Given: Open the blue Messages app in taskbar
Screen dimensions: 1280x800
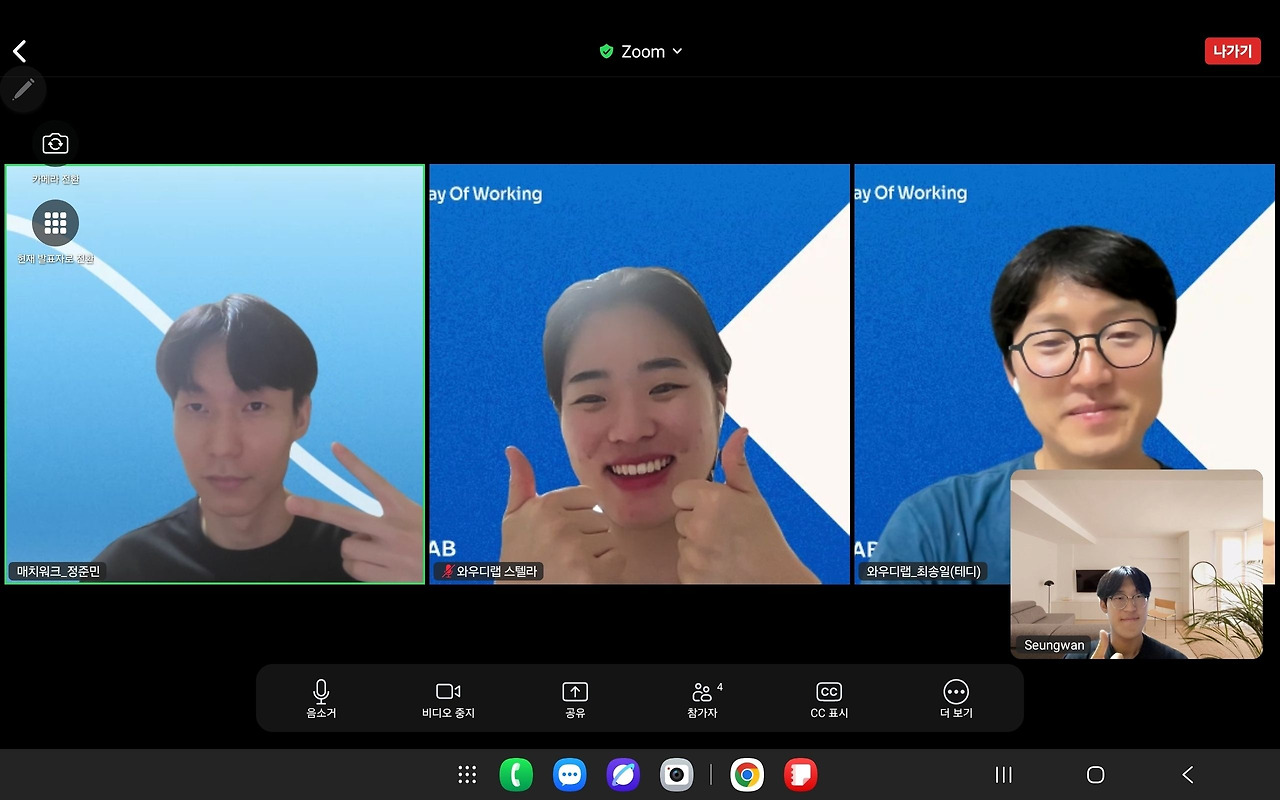Looking at the screenshot, I should tap(570, 775).
